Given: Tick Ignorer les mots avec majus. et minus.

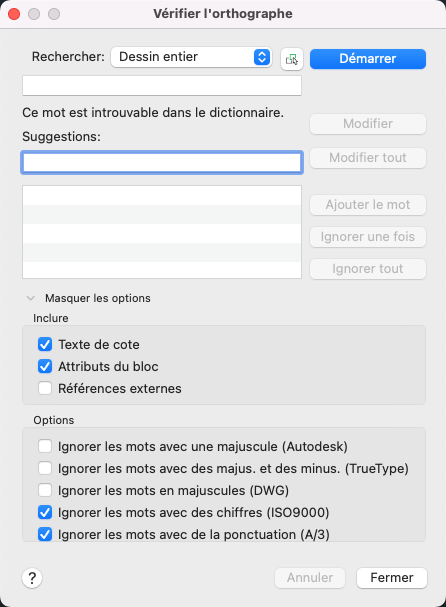Looking at the screenshot, I should click(x=45, y=468).
